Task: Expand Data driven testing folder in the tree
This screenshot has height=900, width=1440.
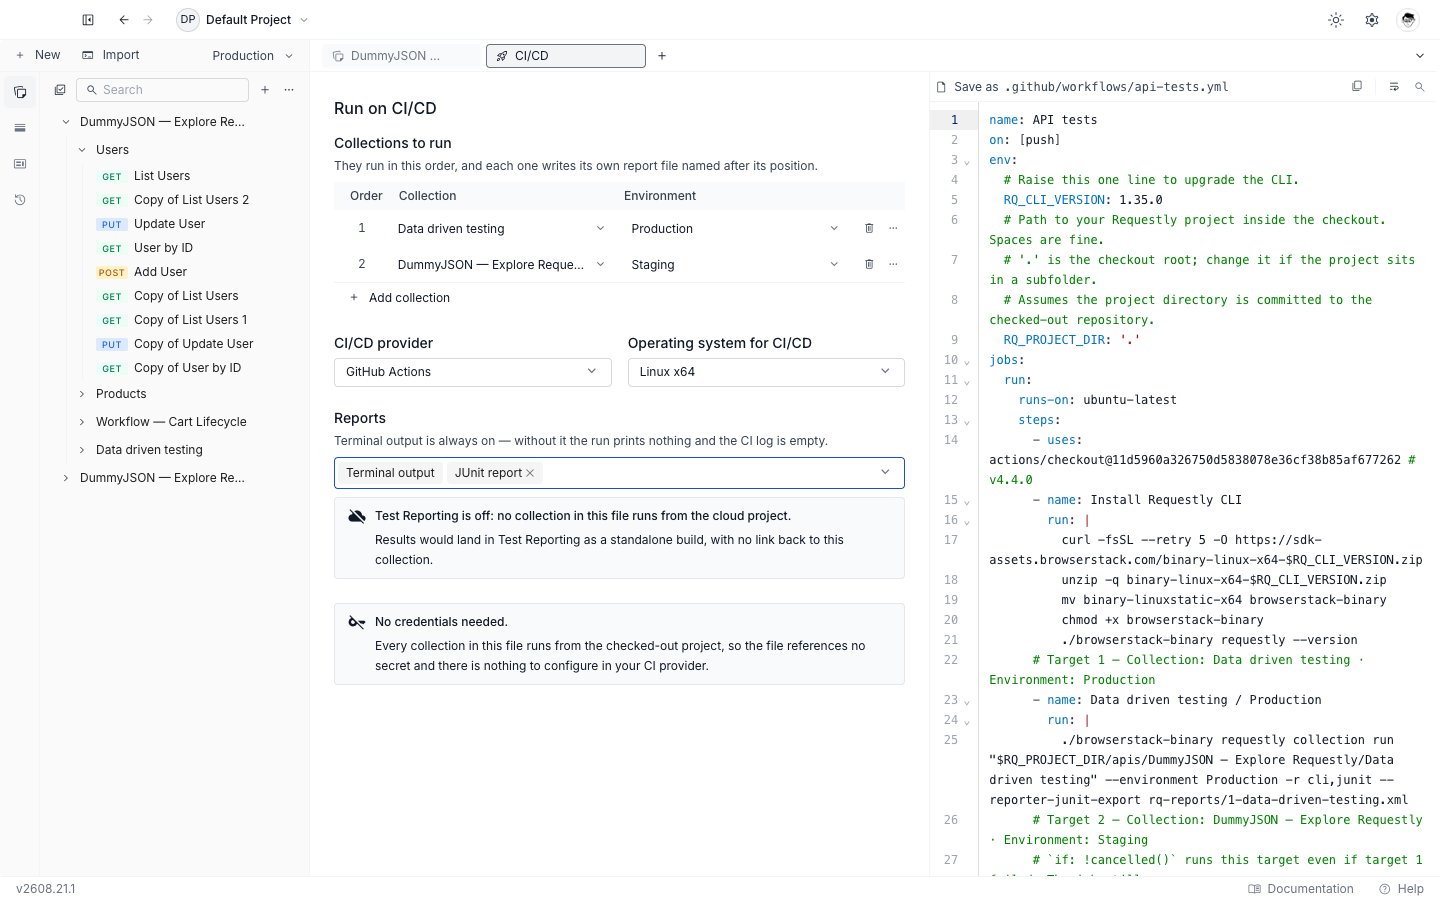Action: [x=82, y=450]
